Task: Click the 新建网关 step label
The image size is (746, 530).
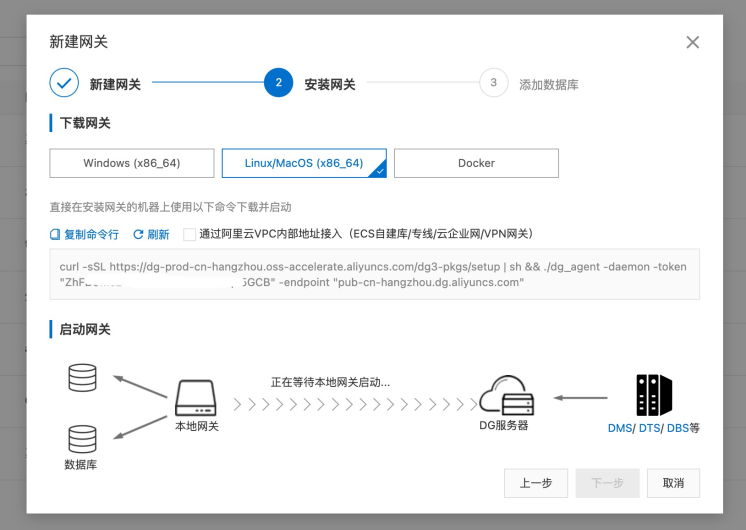Action: 115,85
